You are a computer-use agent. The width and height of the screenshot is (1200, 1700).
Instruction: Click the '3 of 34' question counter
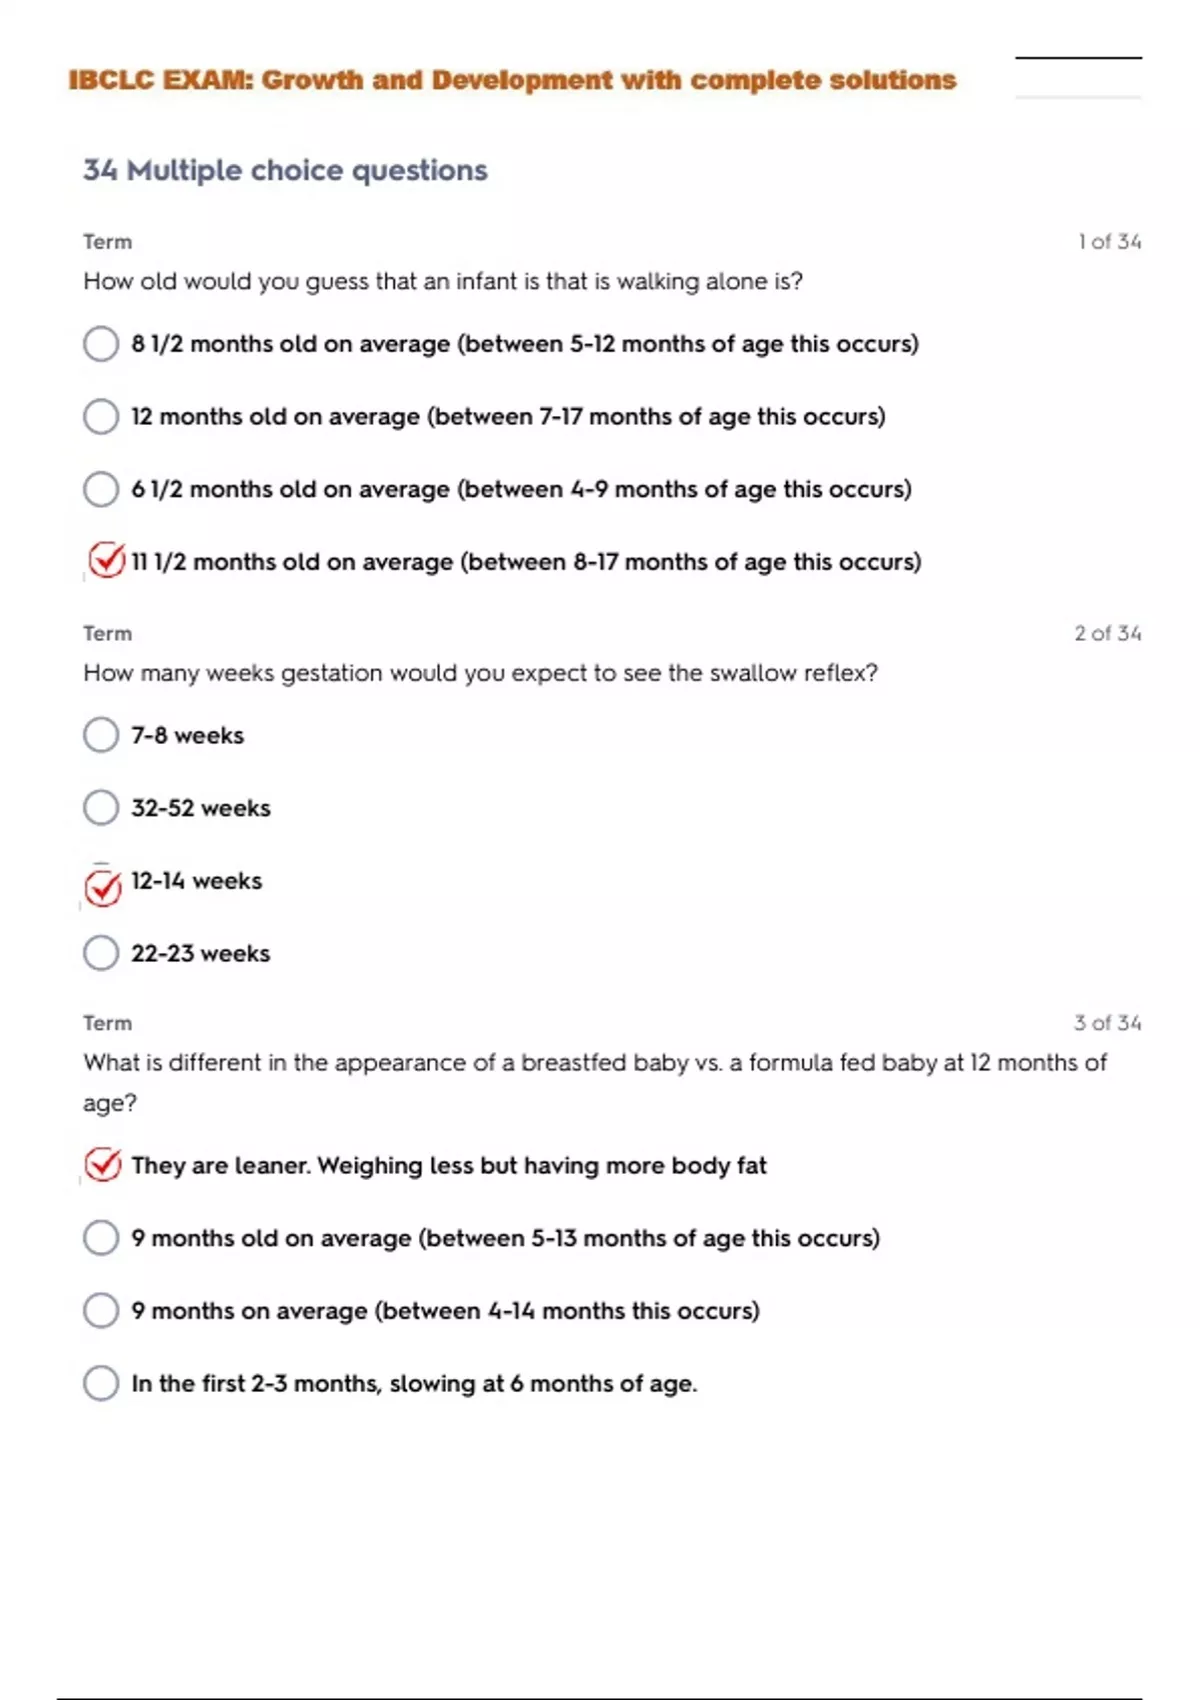[x=1107, y=1023]
